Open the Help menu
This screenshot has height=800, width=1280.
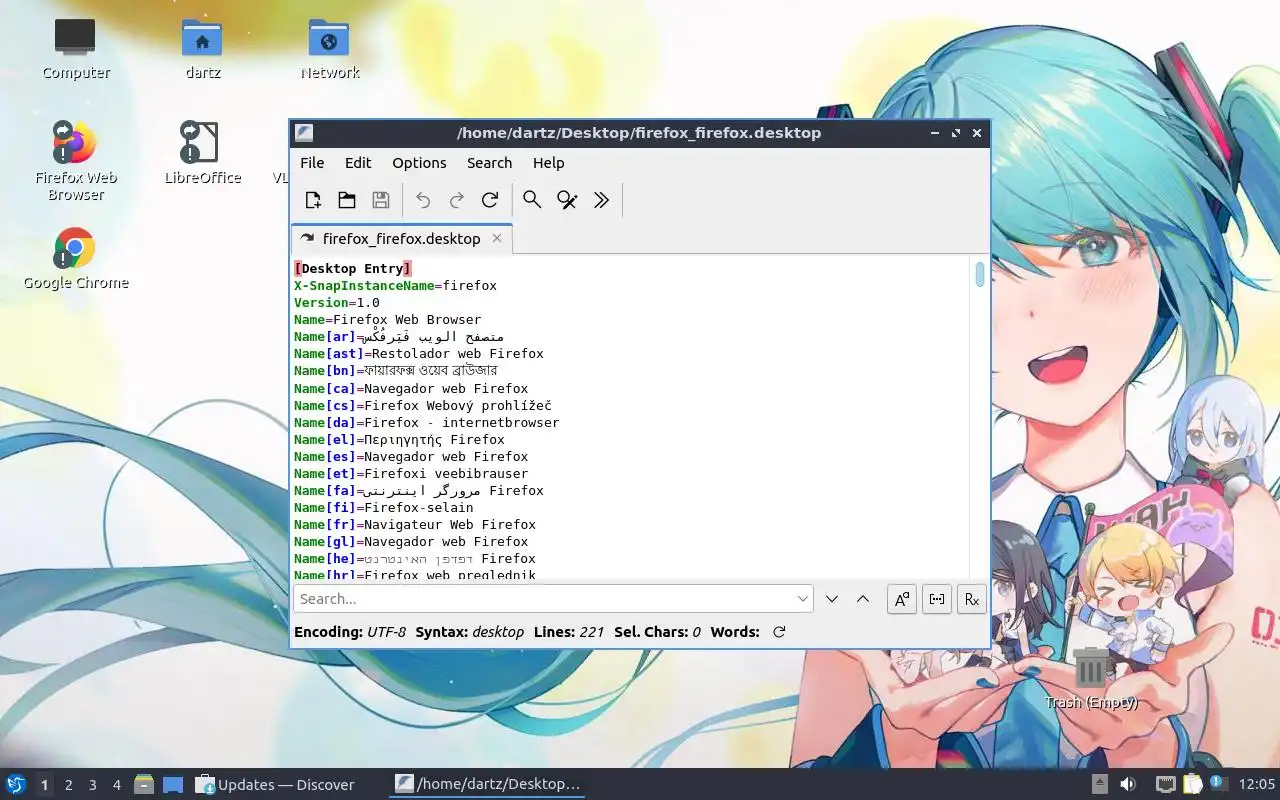pyautogui.click(x=548, y=163)
